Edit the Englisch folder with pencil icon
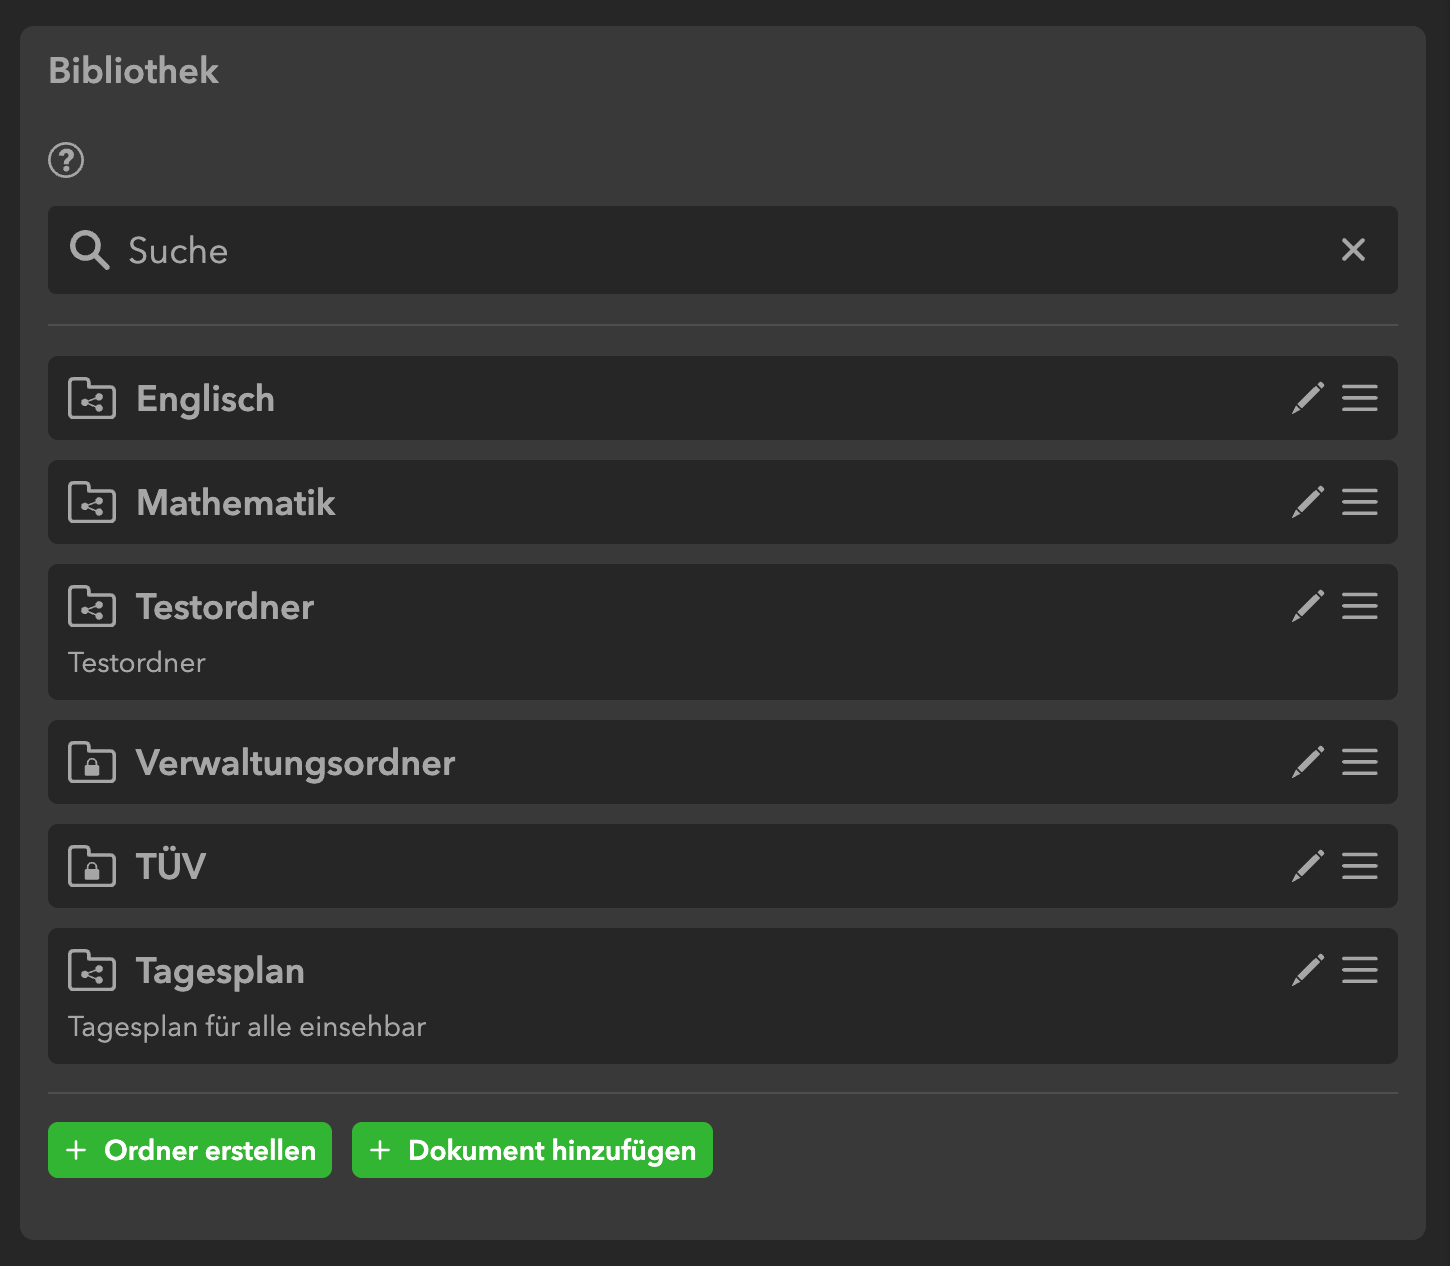 point(1308,398)
